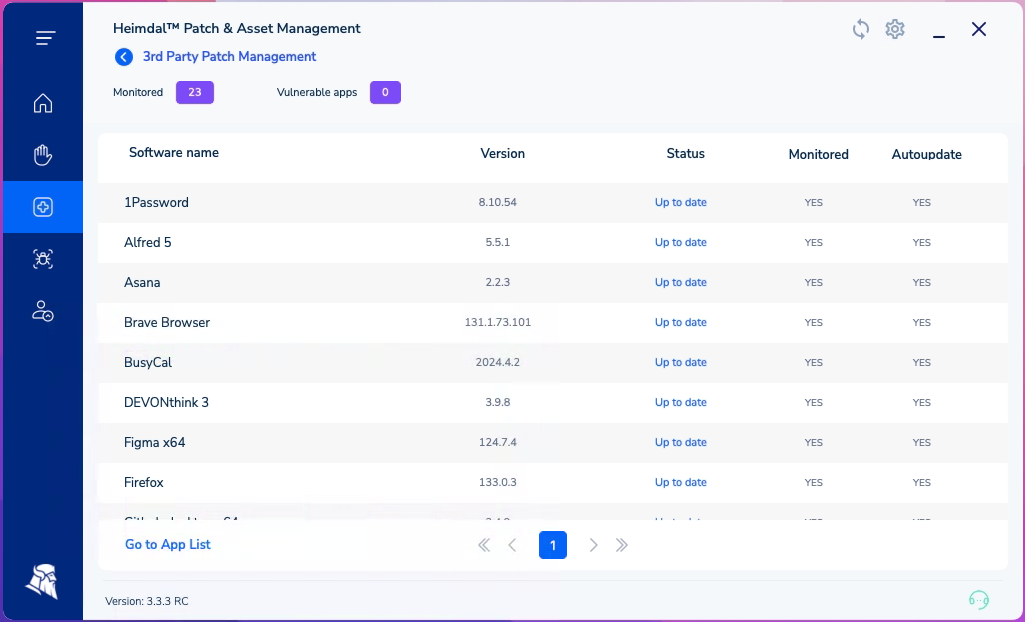The width and height of the screenshot is (1025, 622).
Task: Click version 131.1.73.101 cell
Action: pos(497,322)
